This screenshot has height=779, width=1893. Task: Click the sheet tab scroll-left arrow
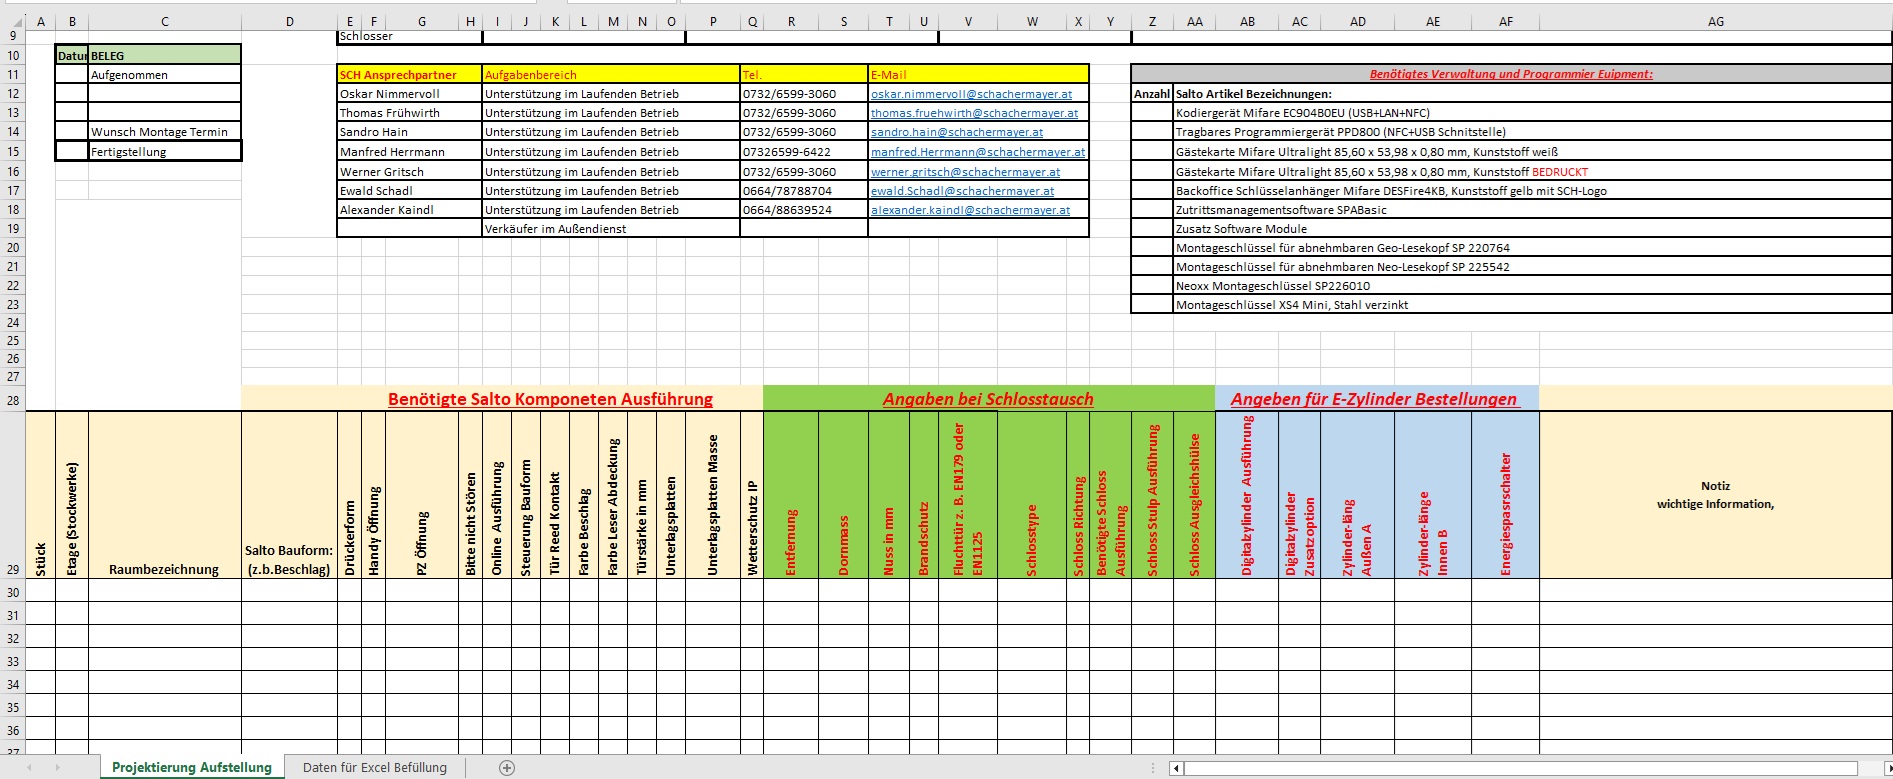(30, 768)
